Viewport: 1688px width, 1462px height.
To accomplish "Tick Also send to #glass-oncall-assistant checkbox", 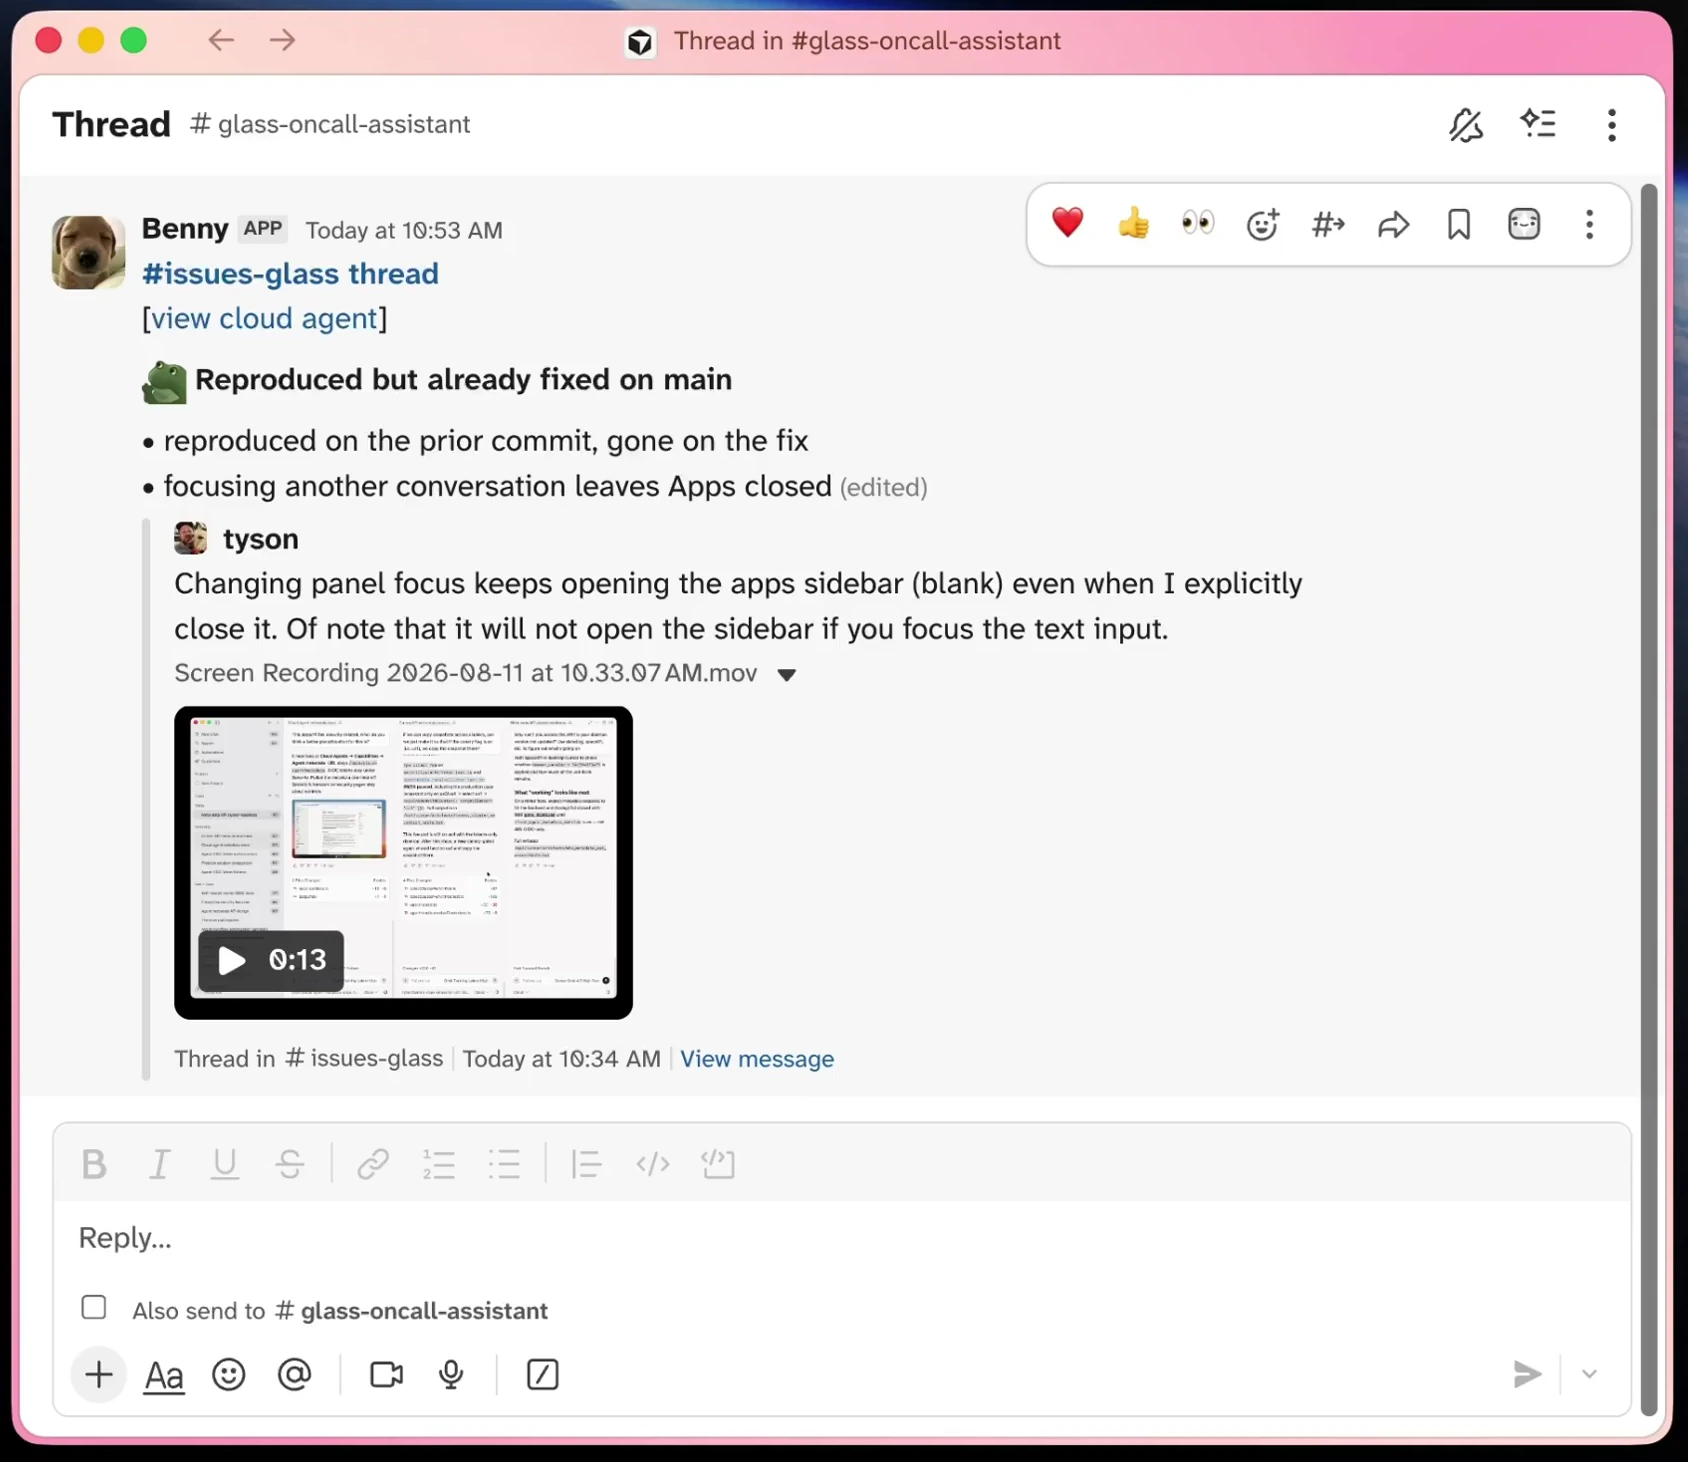I will 94,1308.
